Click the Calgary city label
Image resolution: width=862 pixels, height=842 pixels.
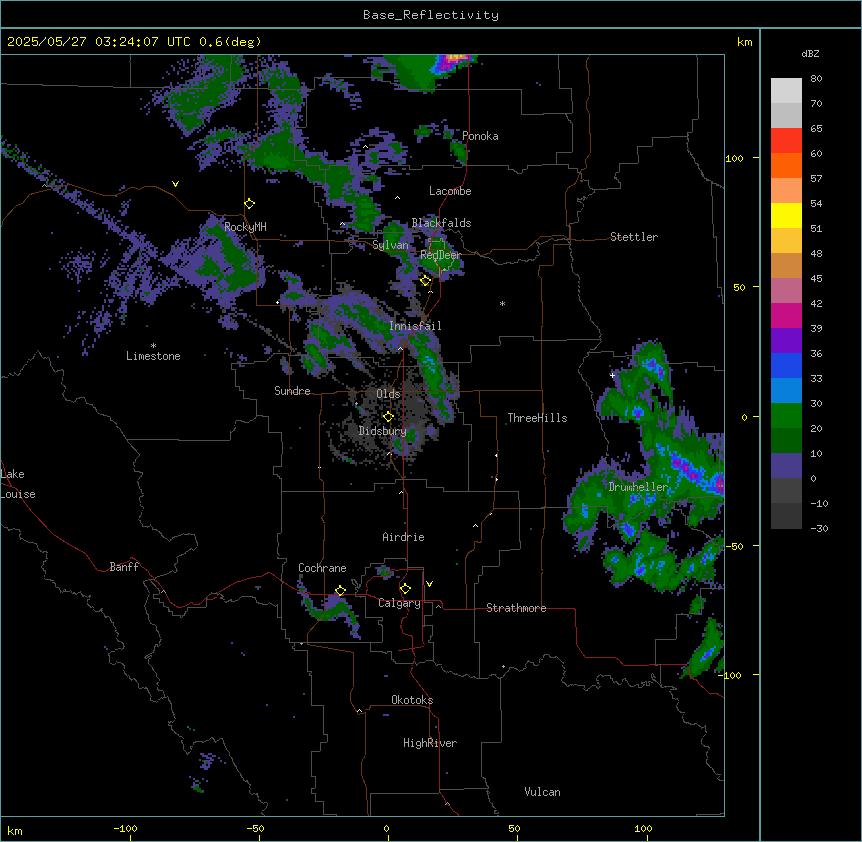click(399, 603)
